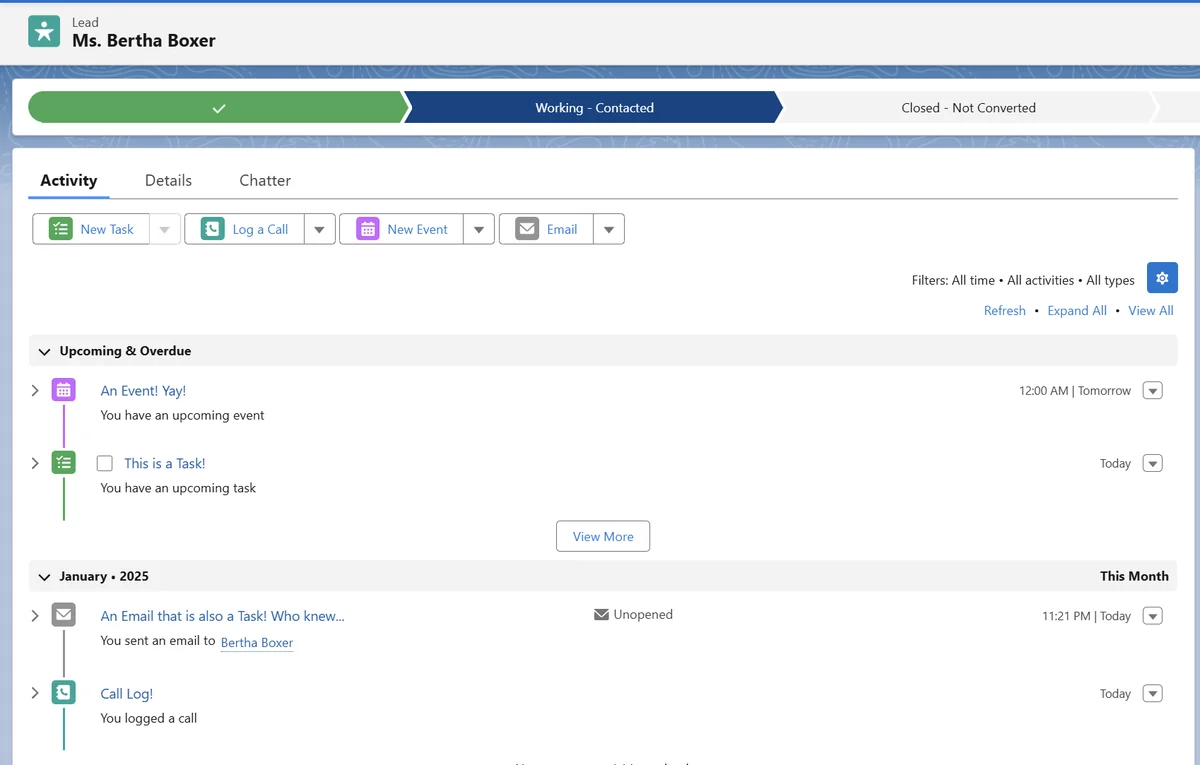Collapse the January 2025 section
Screen dimensions: 1200x765
tap(44, 577)
